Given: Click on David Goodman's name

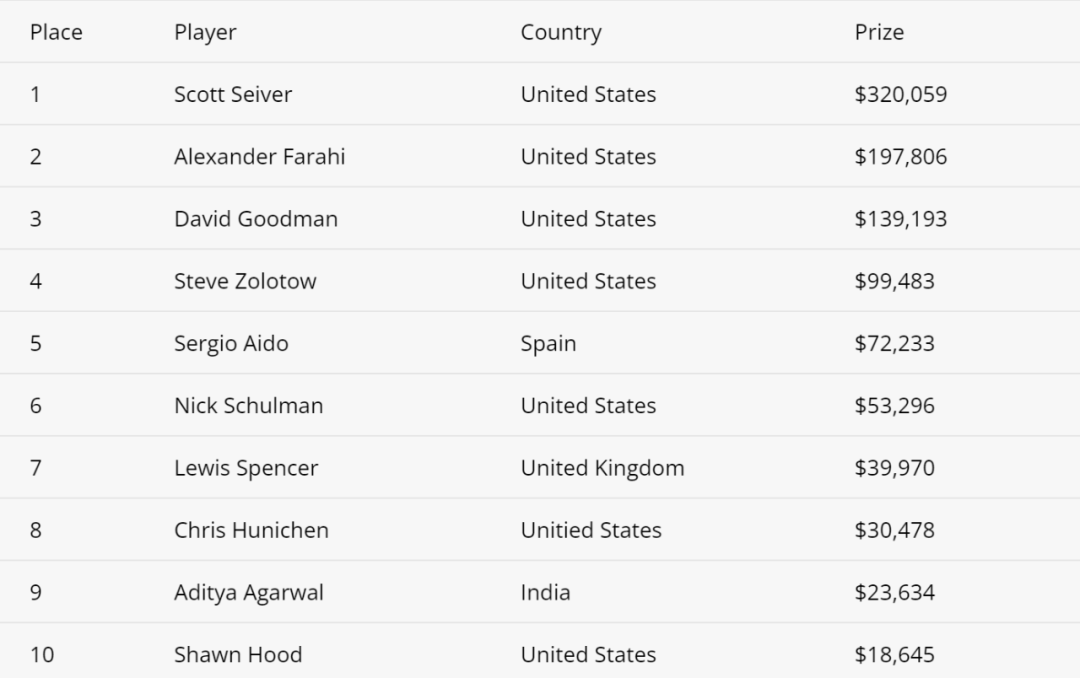Looking at the screenshot, I should coord(256,219).
